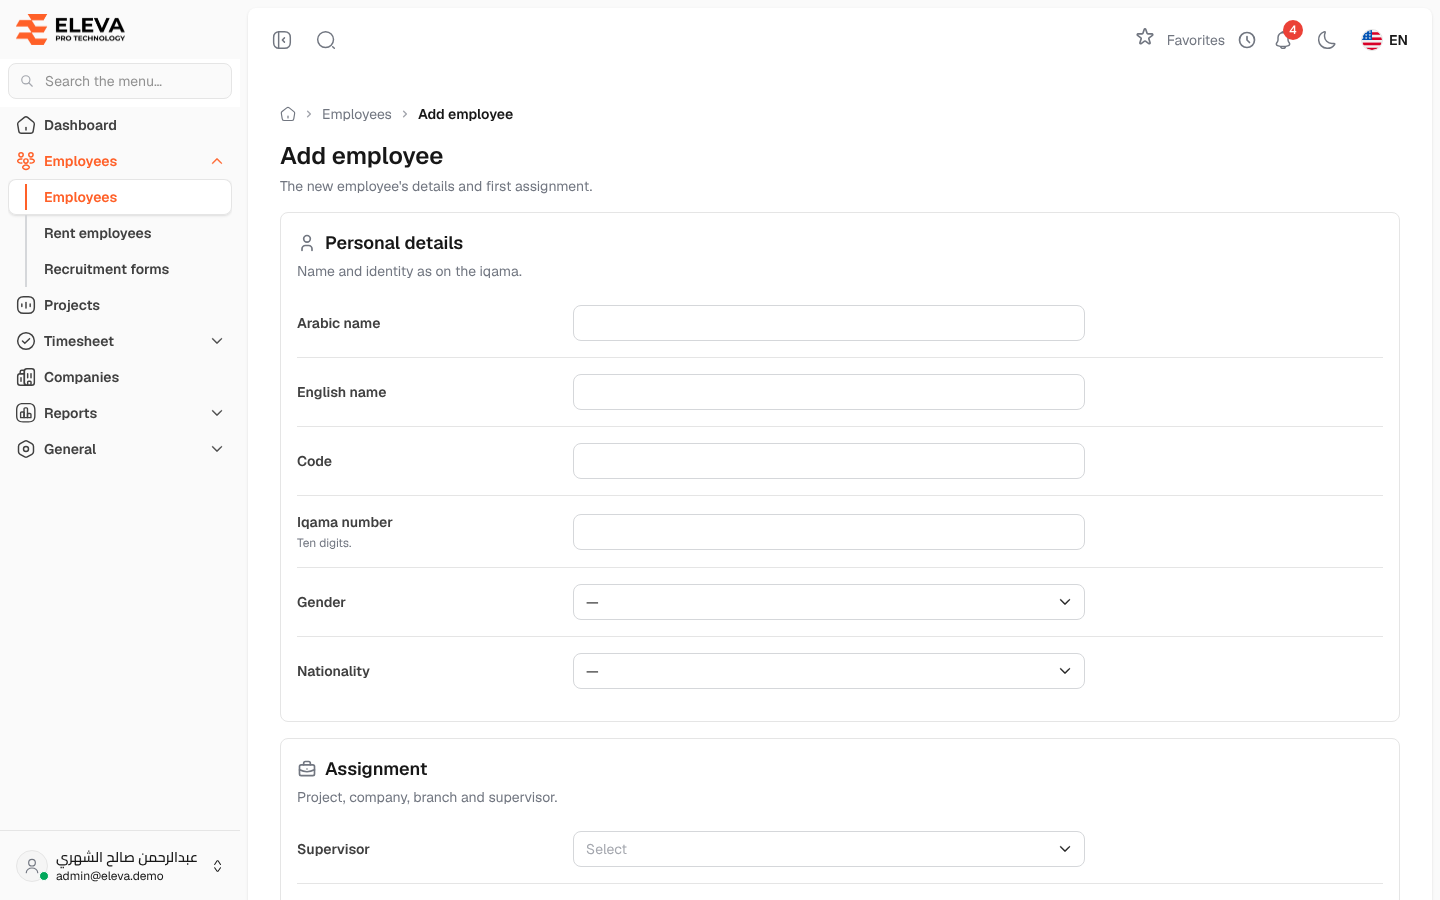This screenshot has width=1440, height=900.
Task: Click the Add employee breadcrumb text
Action: pos(465,114)
